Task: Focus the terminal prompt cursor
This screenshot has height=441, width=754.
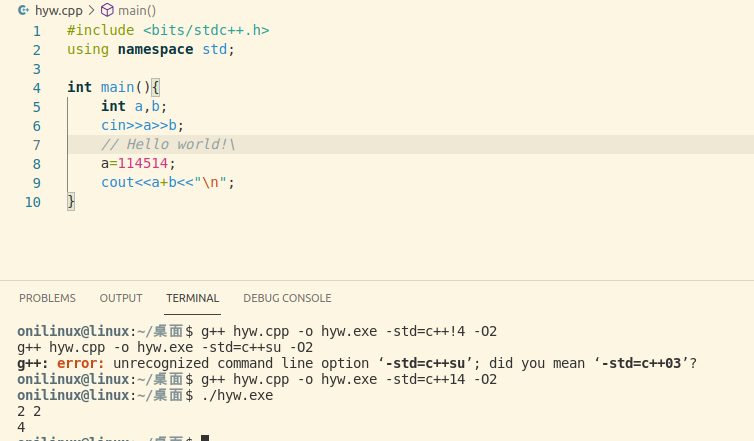Action: [205, 438]
